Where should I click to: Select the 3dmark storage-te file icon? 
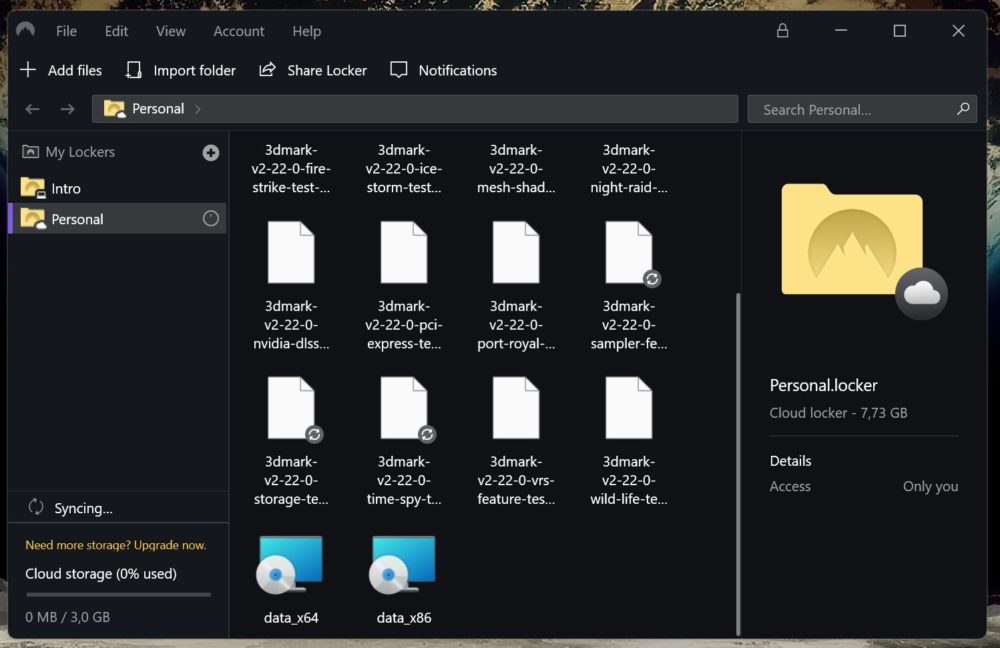coord(291,408)
